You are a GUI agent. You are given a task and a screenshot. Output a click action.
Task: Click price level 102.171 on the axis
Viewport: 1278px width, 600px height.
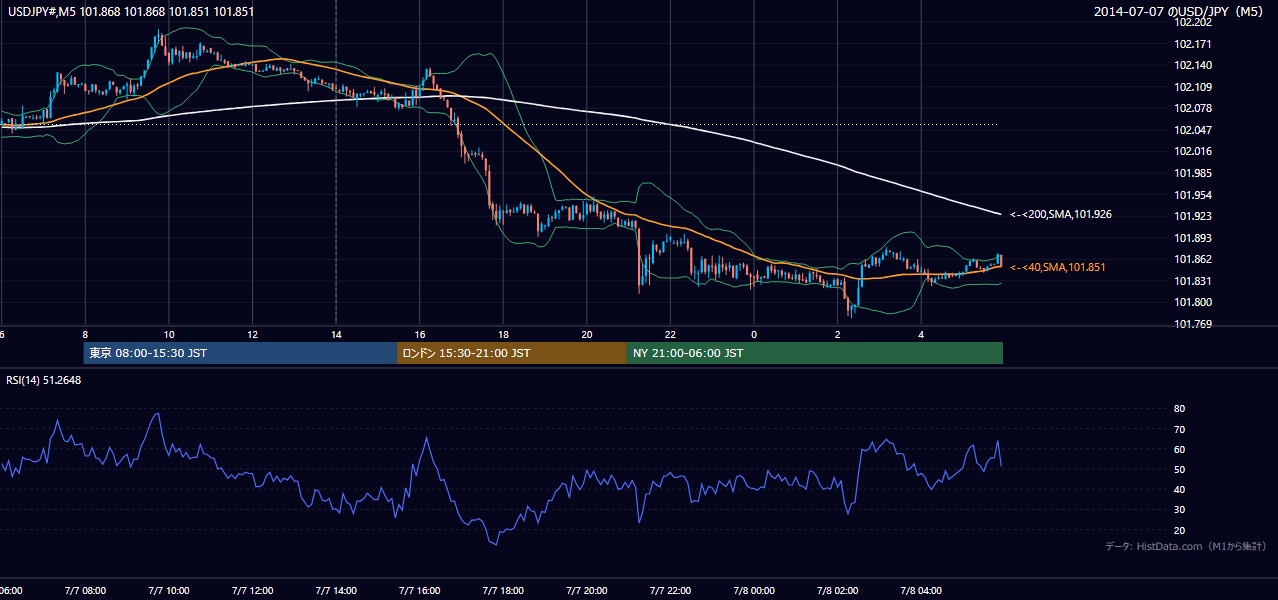pyautogui.click(x=1195, y=44)
